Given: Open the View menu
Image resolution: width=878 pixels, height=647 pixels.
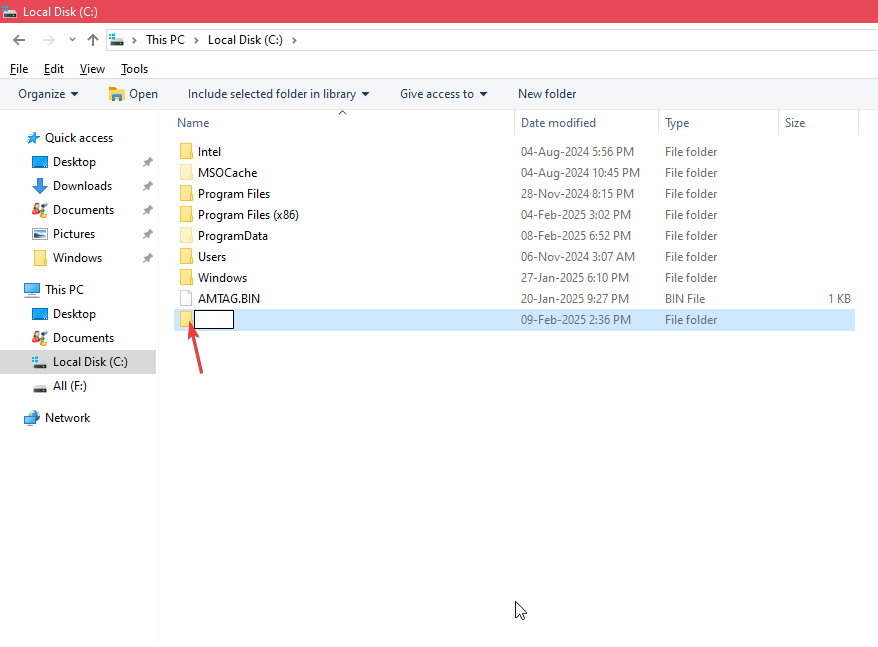Looking at the screenshot, I should point(92,69).
